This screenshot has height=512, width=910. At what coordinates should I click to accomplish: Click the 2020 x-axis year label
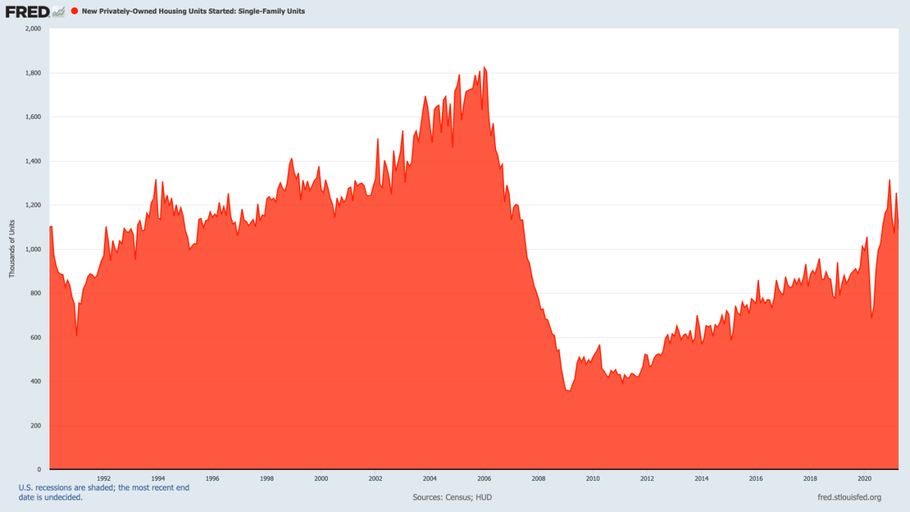tap(865, 479)
